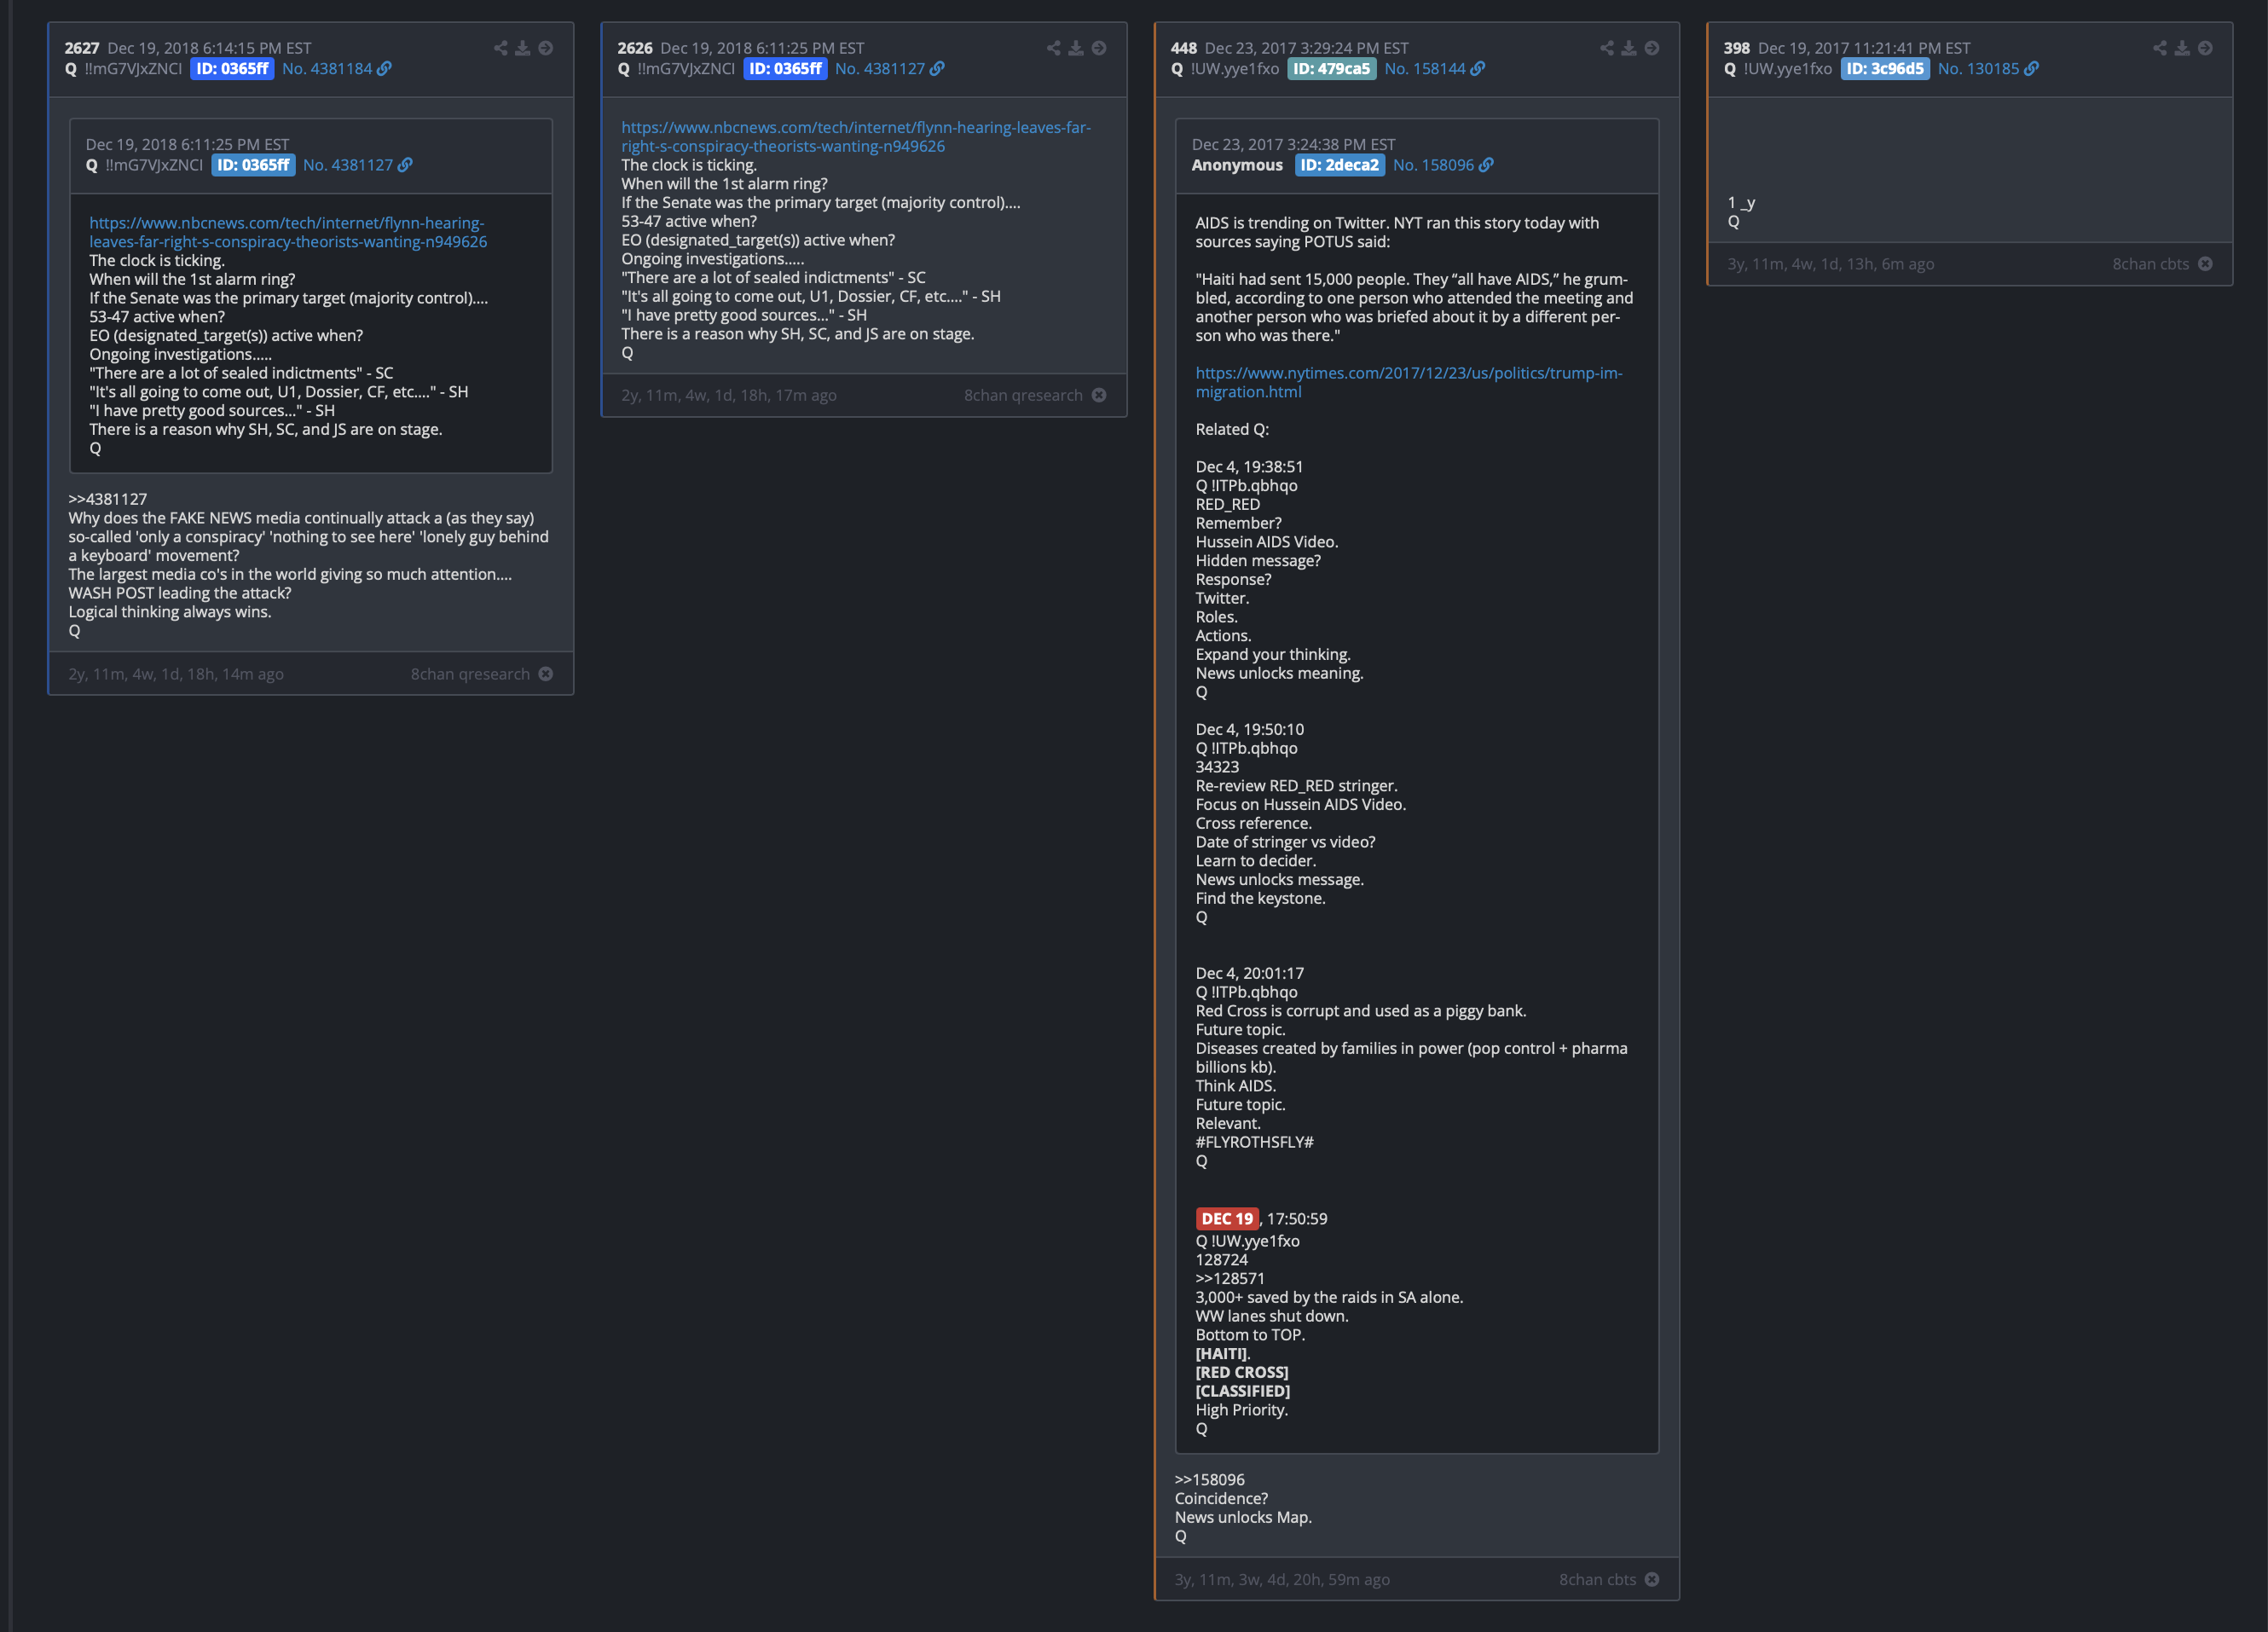Click post number 2627

click(x=82, y=48)
